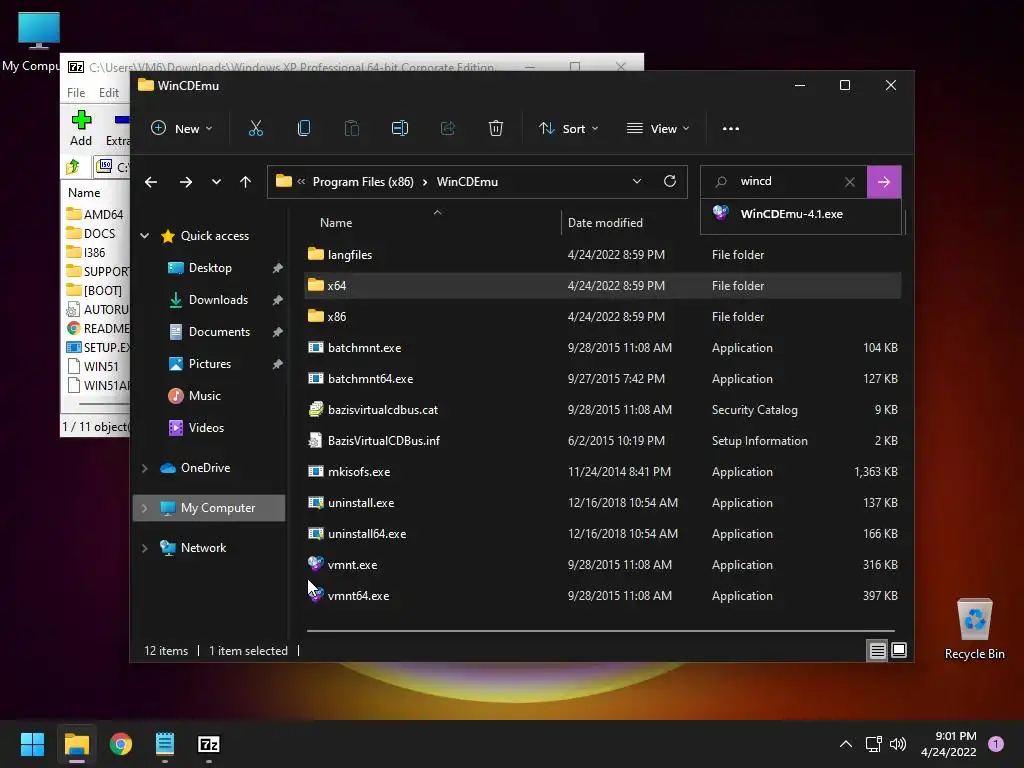The height and width of the screenshot is (768, 1024).
Task: Open the See more ellipsis menu
Action: (731, 129)
